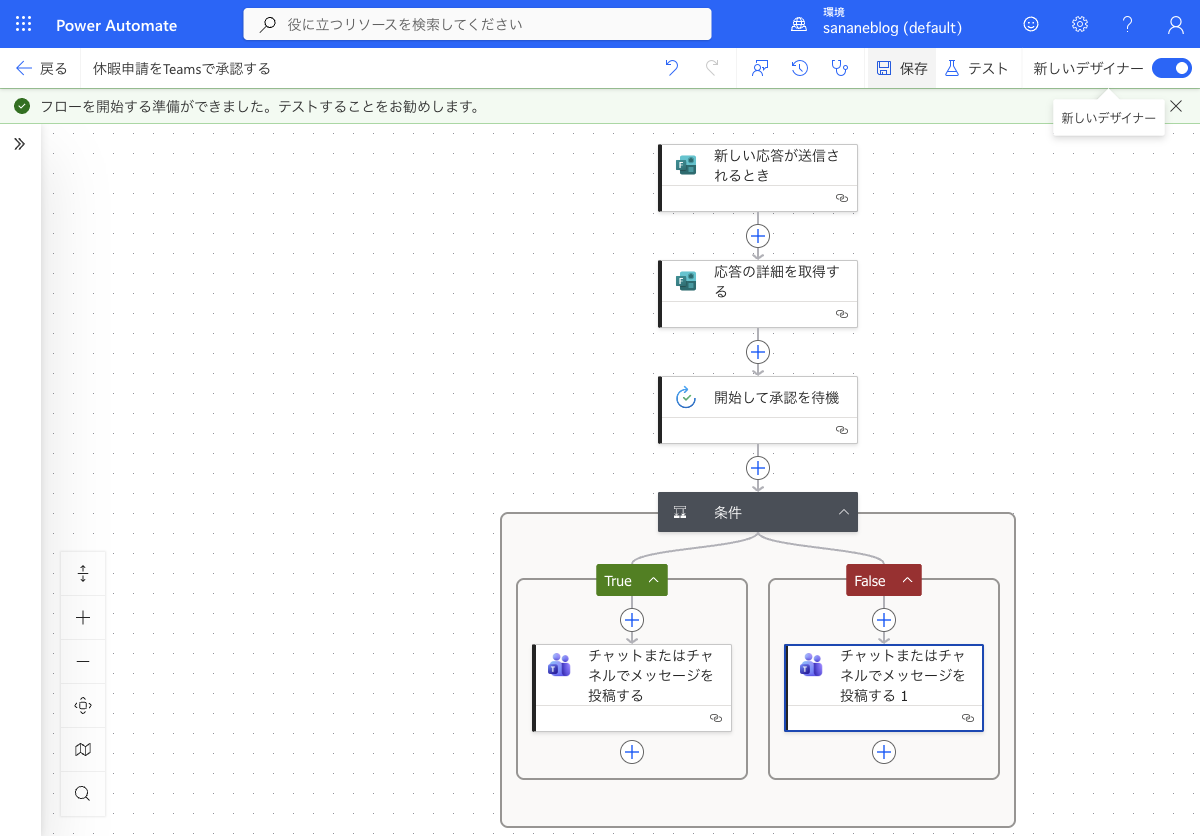Open the account profile icon
The image size is (1200, 836).
(x=1176, y=24)
